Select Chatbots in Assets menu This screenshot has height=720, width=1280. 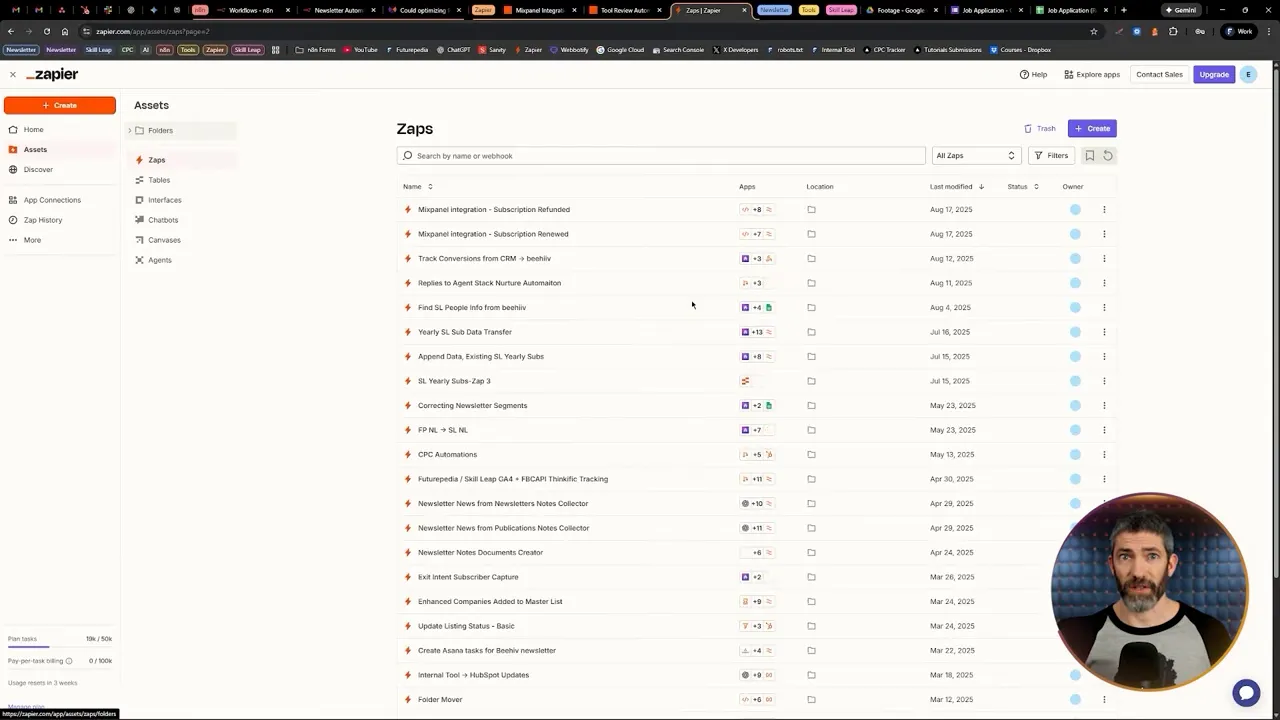tap(163, 220)
